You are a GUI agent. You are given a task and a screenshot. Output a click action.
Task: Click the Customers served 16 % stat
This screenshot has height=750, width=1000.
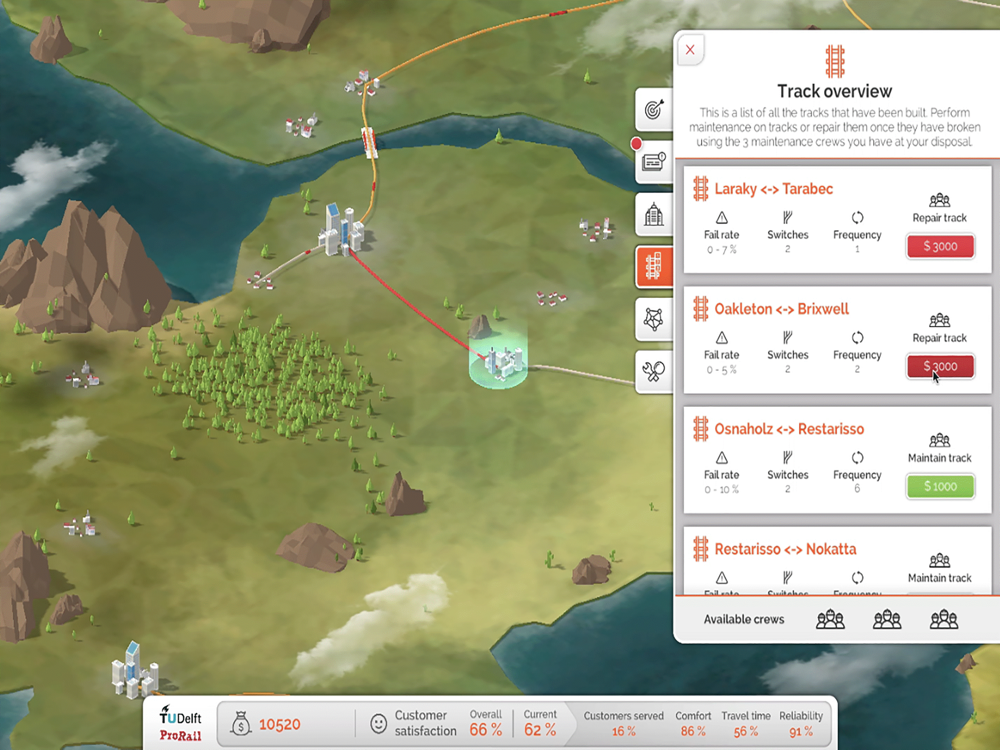point(624,723)
